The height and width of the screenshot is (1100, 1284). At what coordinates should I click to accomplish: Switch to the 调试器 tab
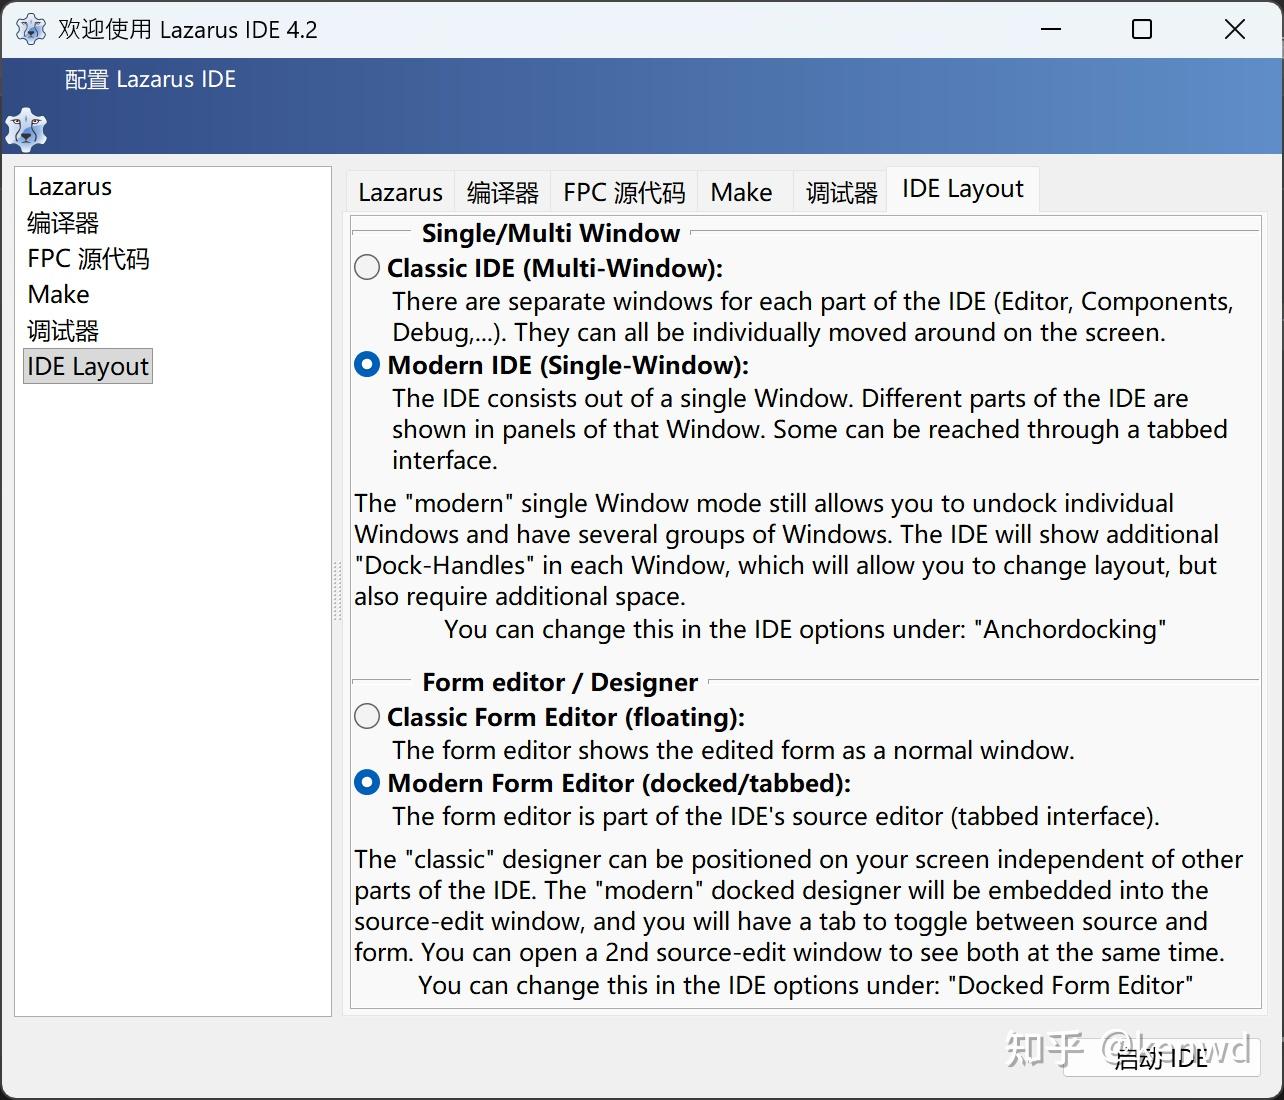point(841,192)
